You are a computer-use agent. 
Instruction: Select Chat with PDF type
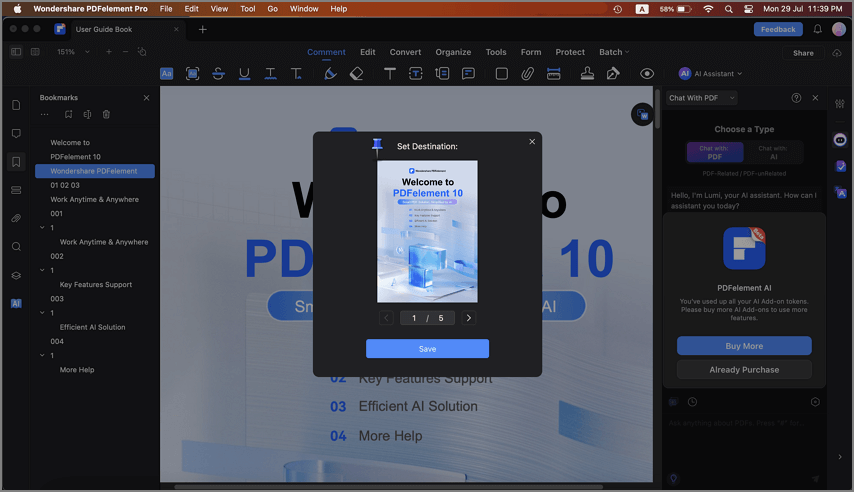[x=715, y=152]
